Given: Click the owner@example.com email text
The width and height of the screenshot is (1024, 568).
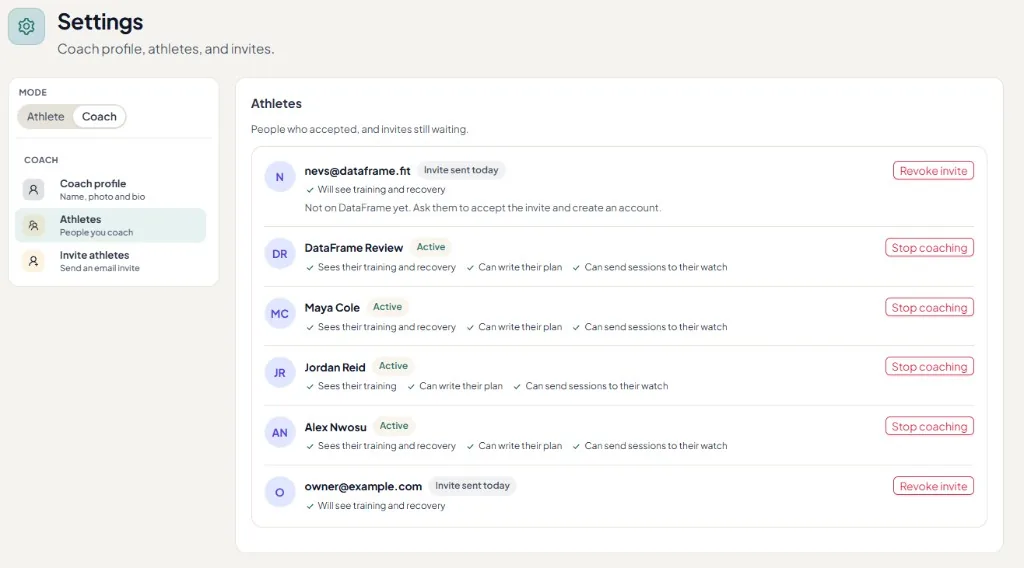Looking at the screenshot, I should [x=363, y=486].
